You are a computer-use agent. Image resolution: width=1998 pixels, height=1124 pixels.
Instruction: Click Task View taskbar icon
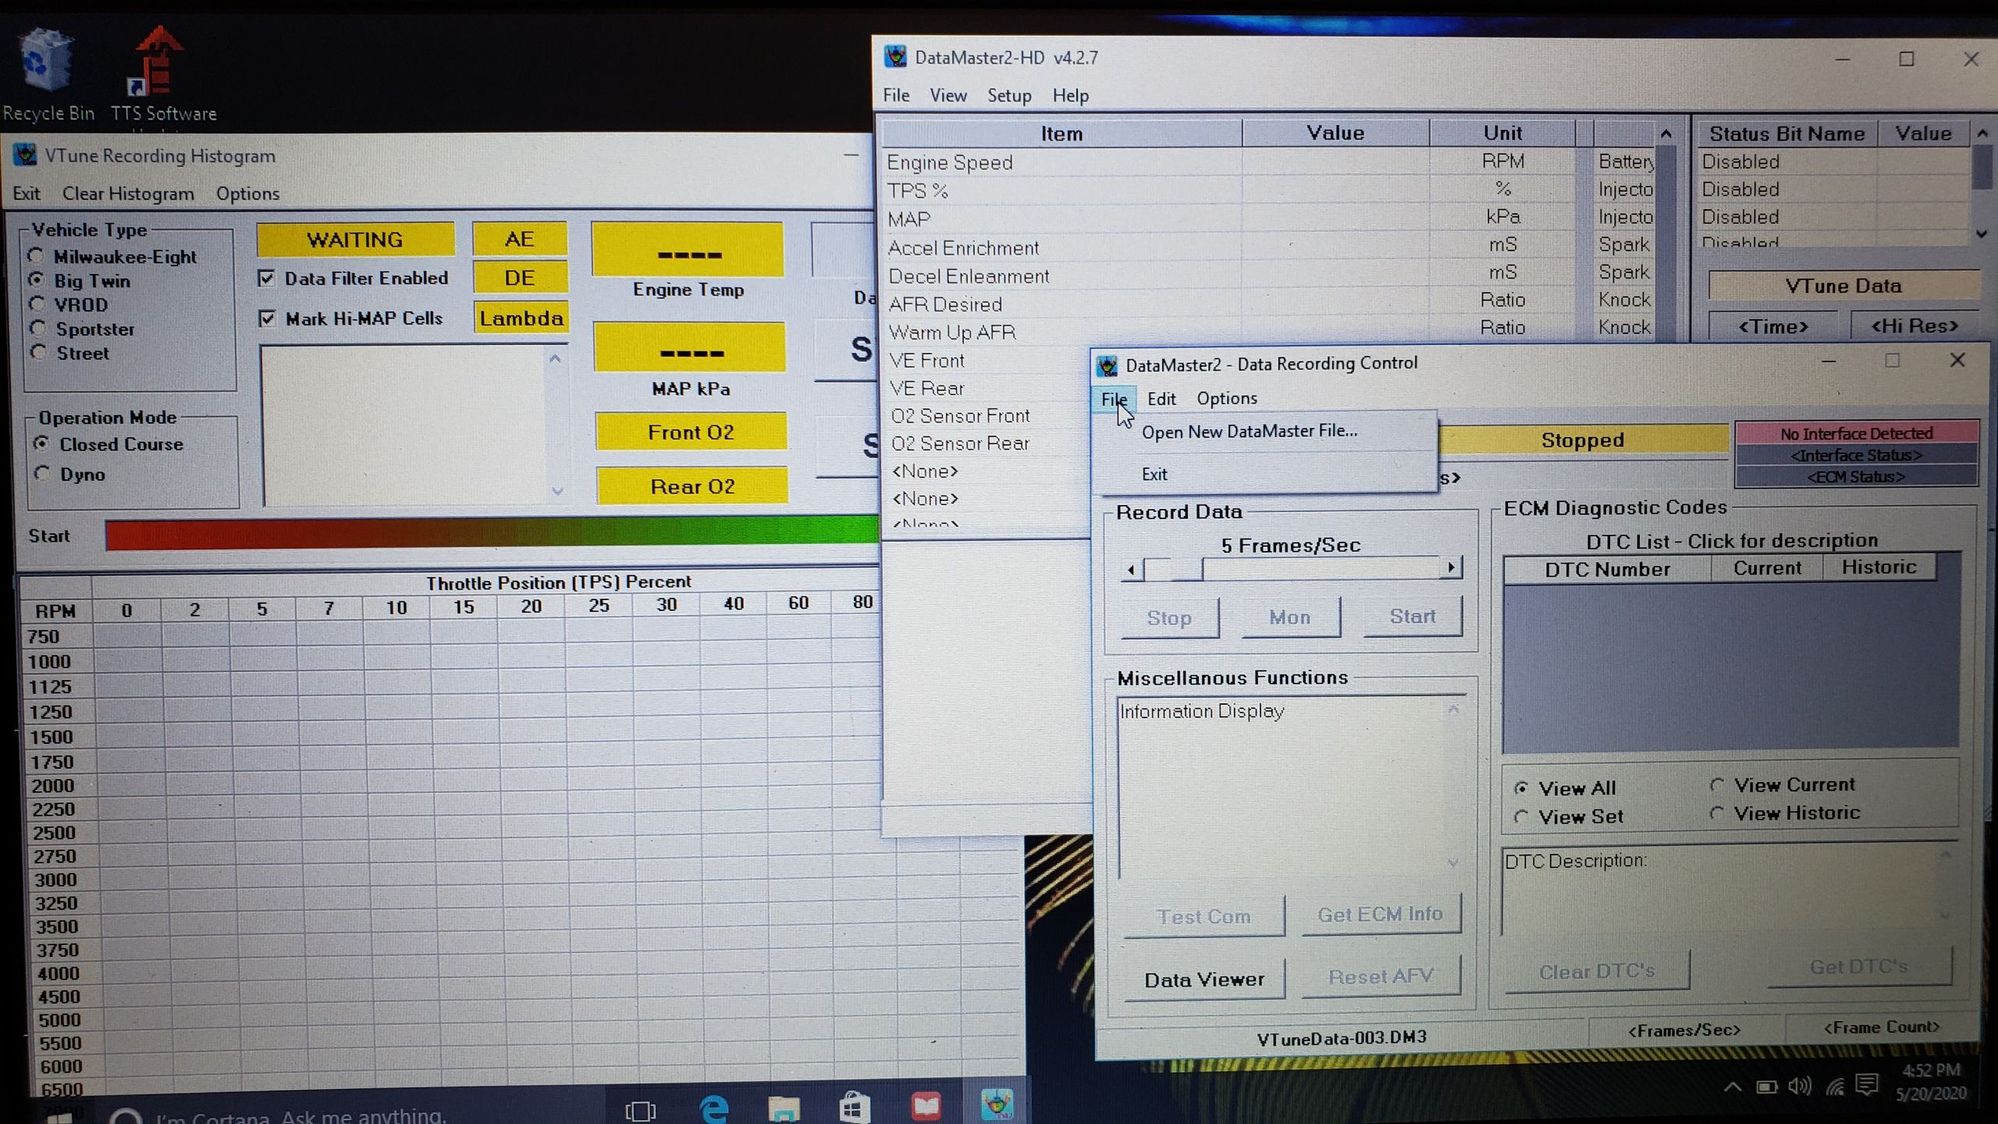(640, 1110)
